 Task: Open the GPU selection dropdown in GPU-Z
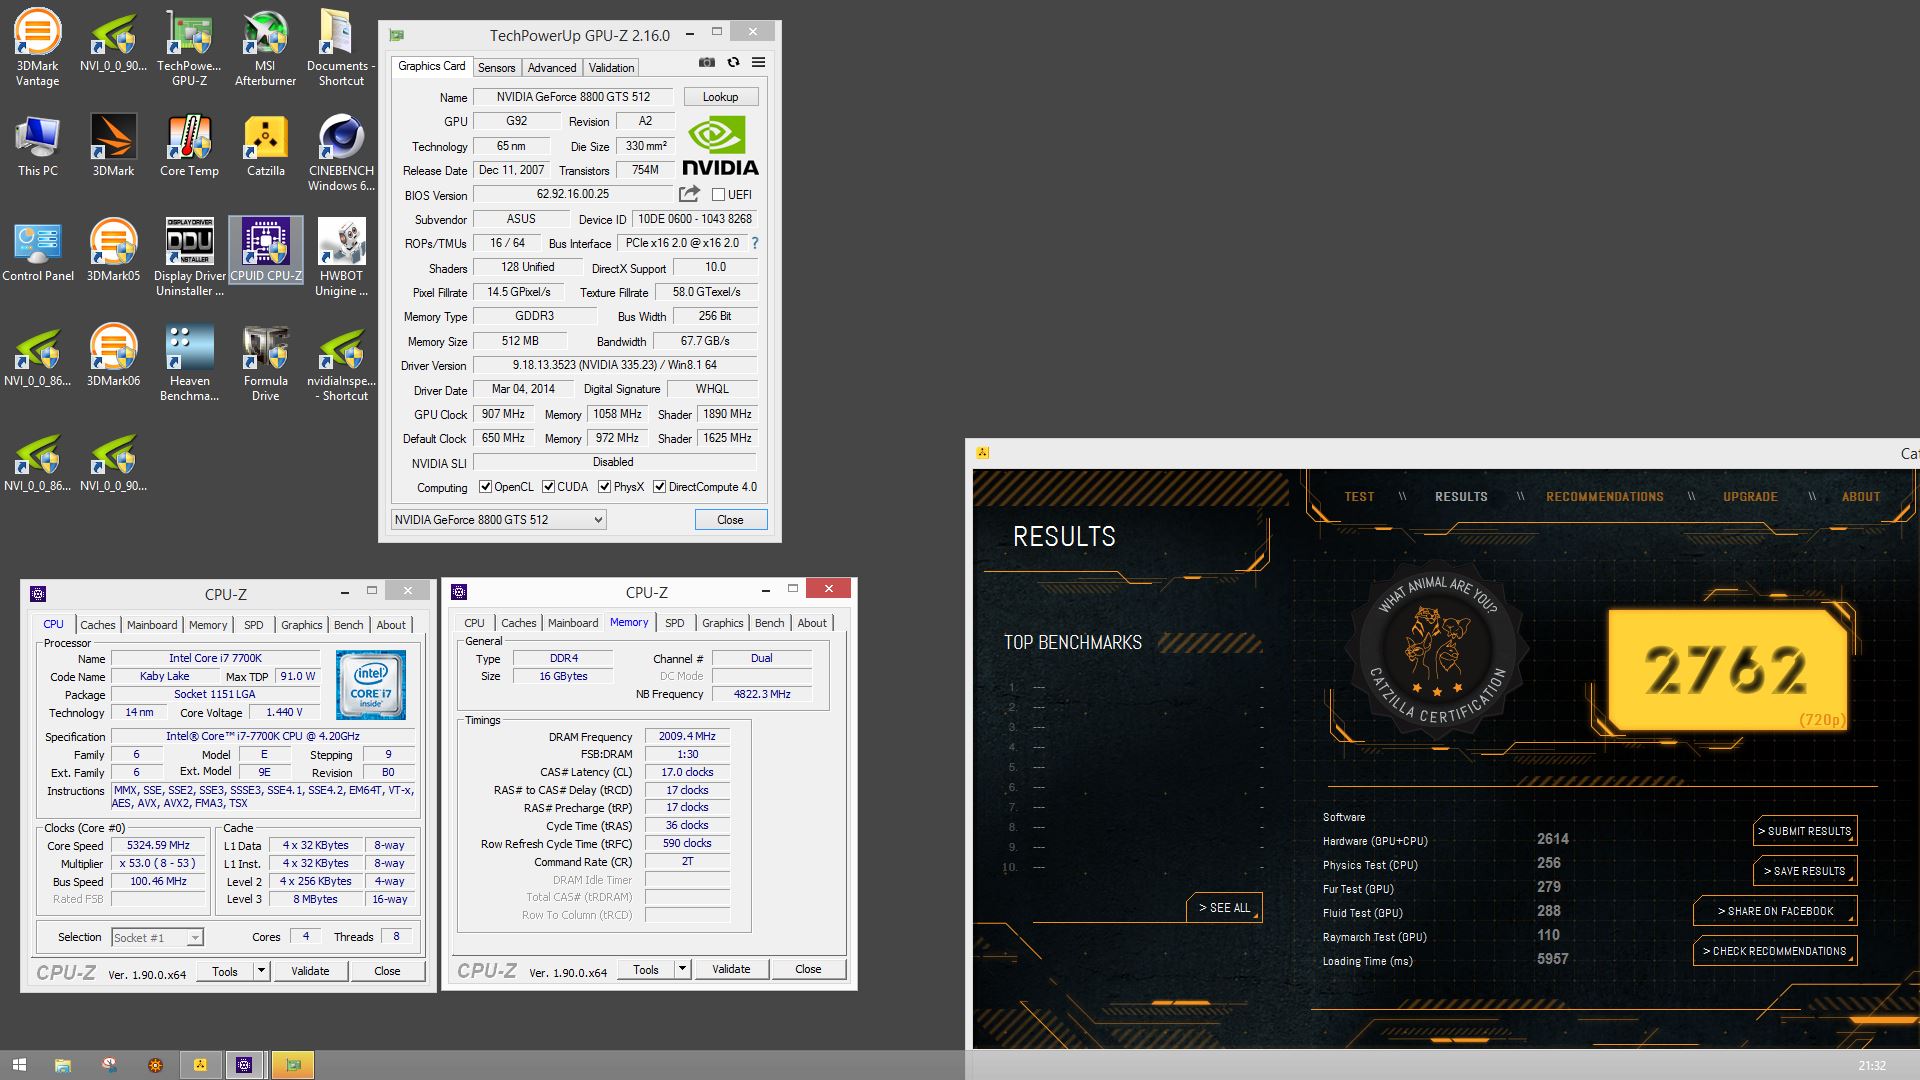(x=498, y=520)
